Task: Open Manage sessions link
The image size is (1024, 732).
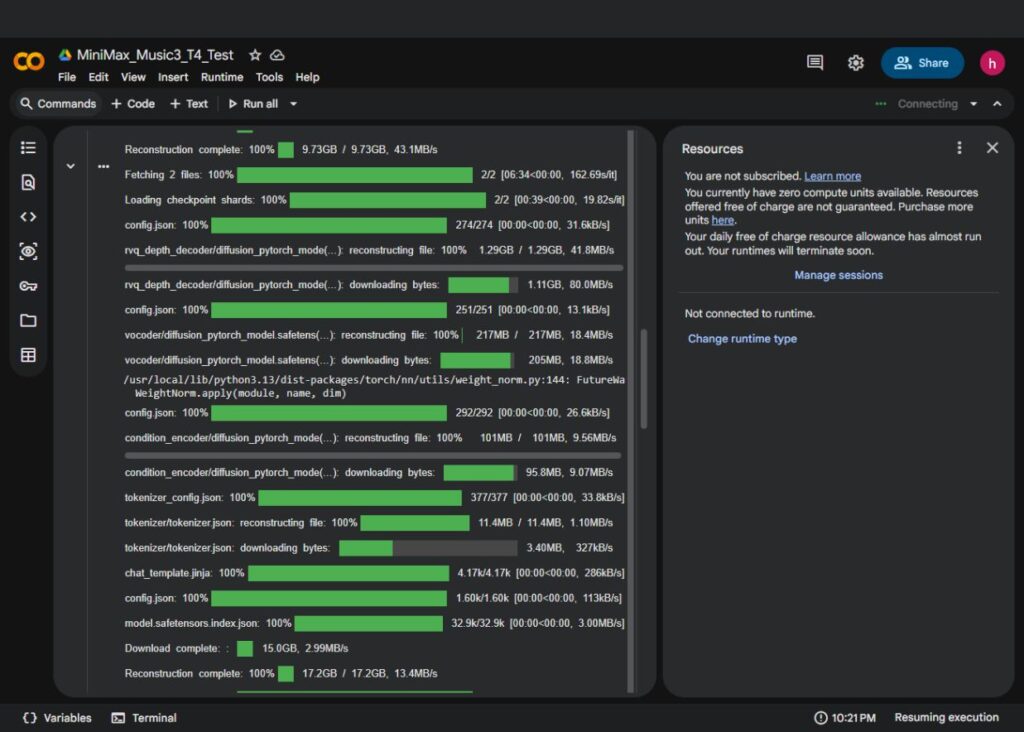Action: click(x=839, y=276)
